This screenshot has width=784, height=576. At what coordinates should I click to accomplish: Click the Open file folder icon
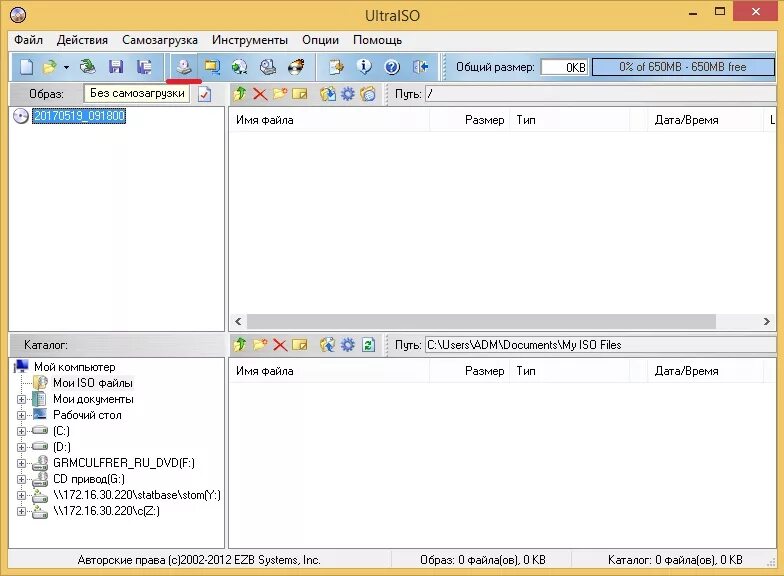coord(50,66)
